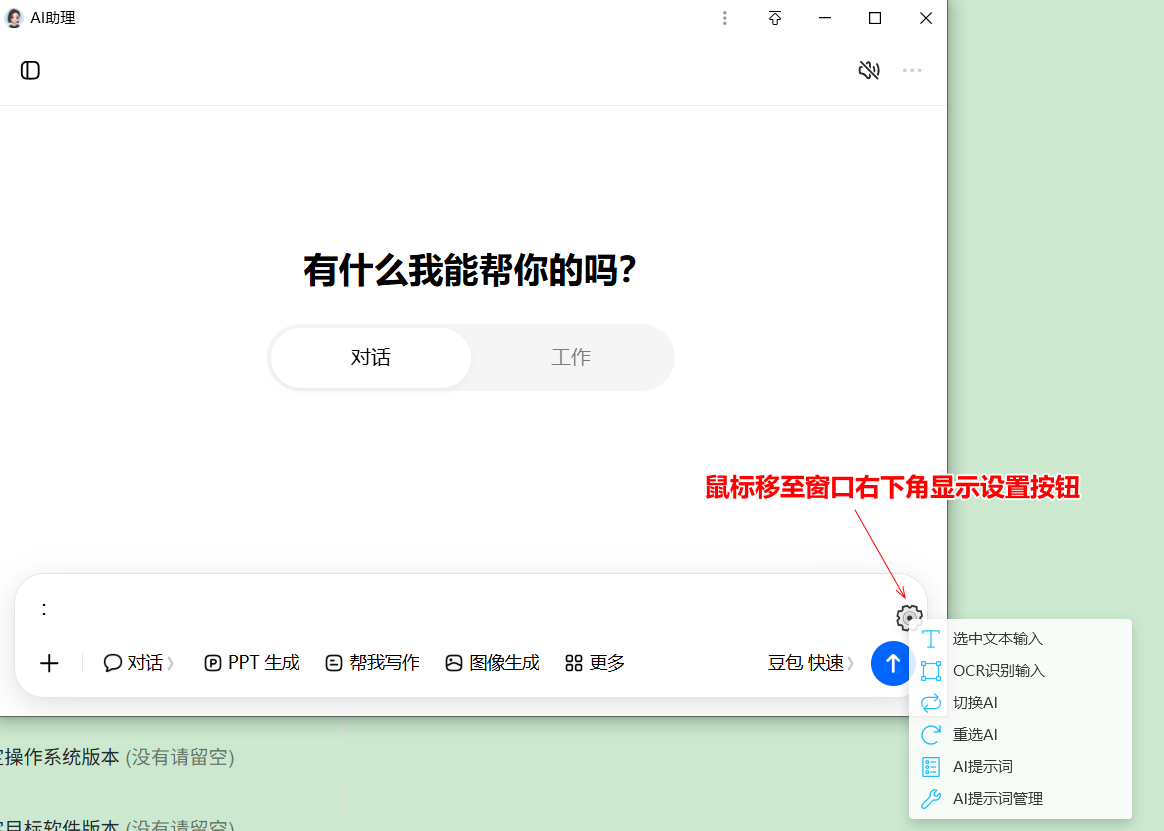Open the vertical dots title bar menu
The height and width of the screenshot is (831, 1164).
(725, 18)
